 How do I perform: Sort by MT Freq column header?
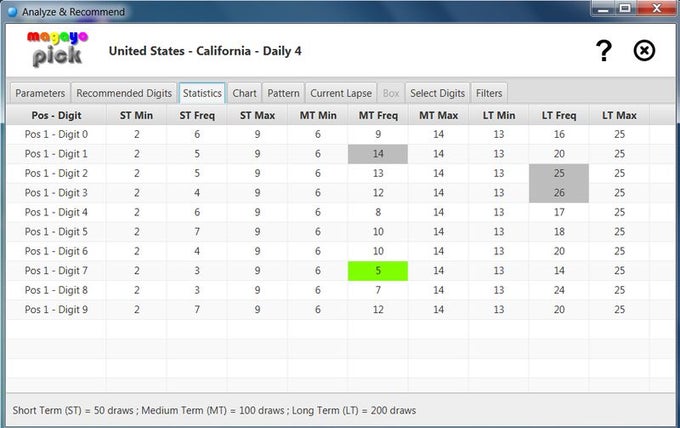tap(378, 115)
